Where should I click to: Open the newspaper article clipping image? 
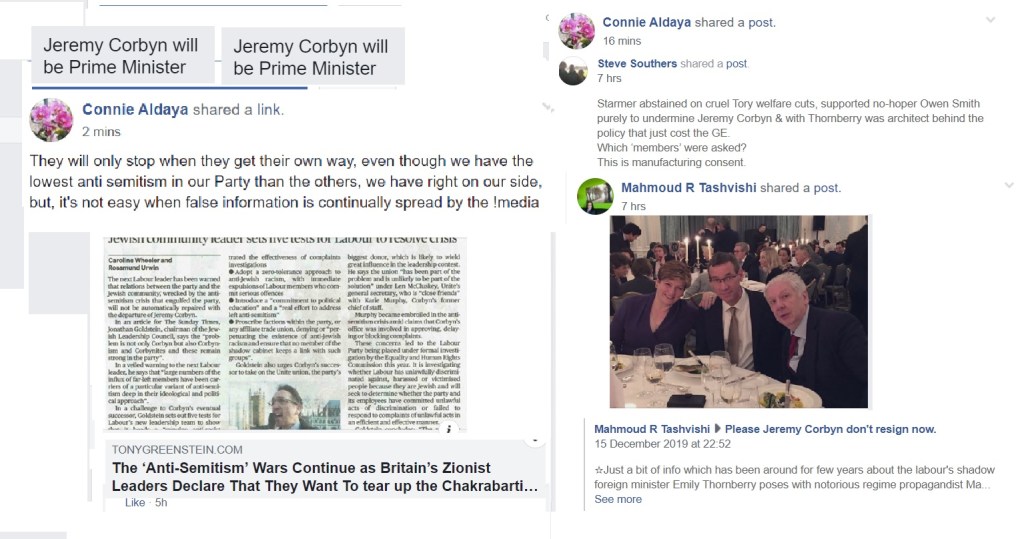pos(285,333)
